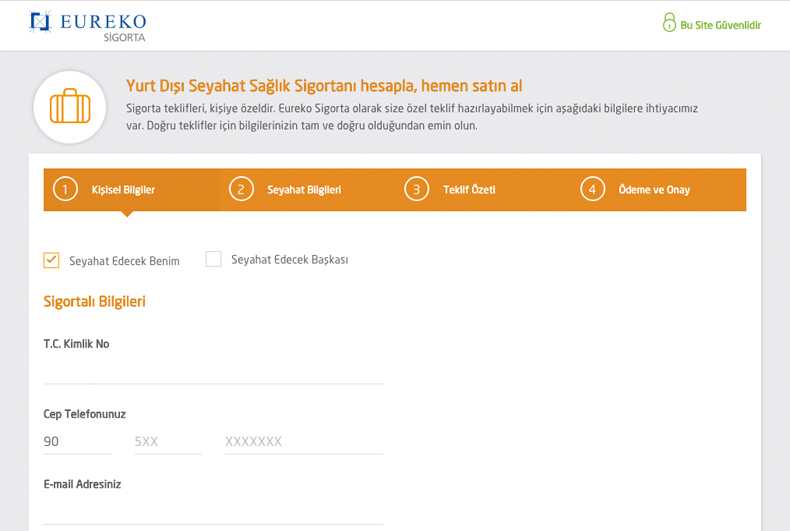790x531 pixels.
Task: Check the Seyahat Edecek Başkası checkbox
Action: (214, 259)
